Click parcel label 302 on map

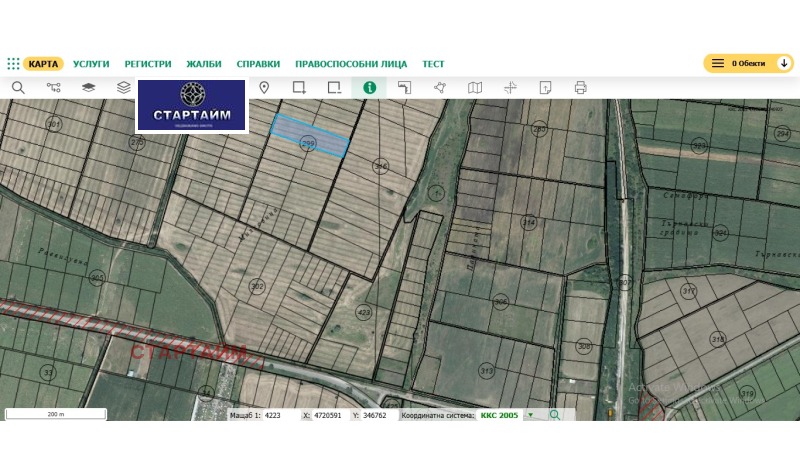[x=257, y=286]
